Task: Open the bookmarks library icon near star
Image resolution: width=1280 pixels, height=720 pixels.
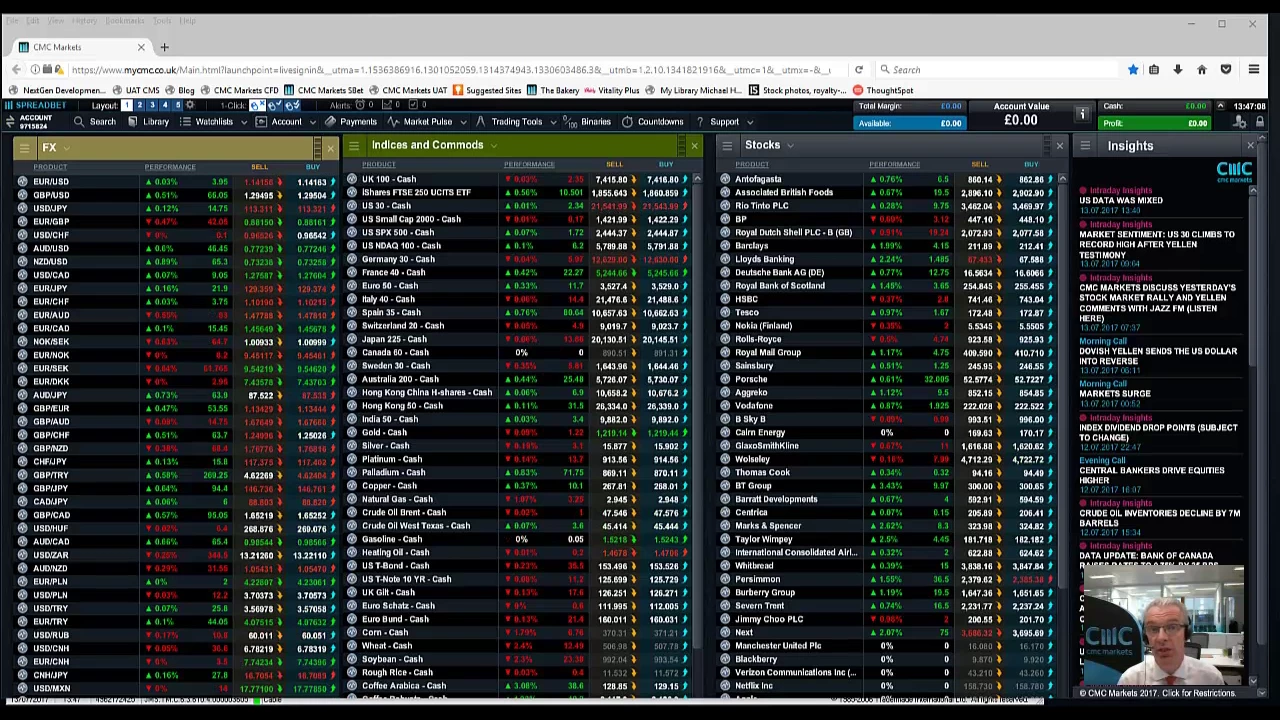Action: click(x=1154, y=70)
